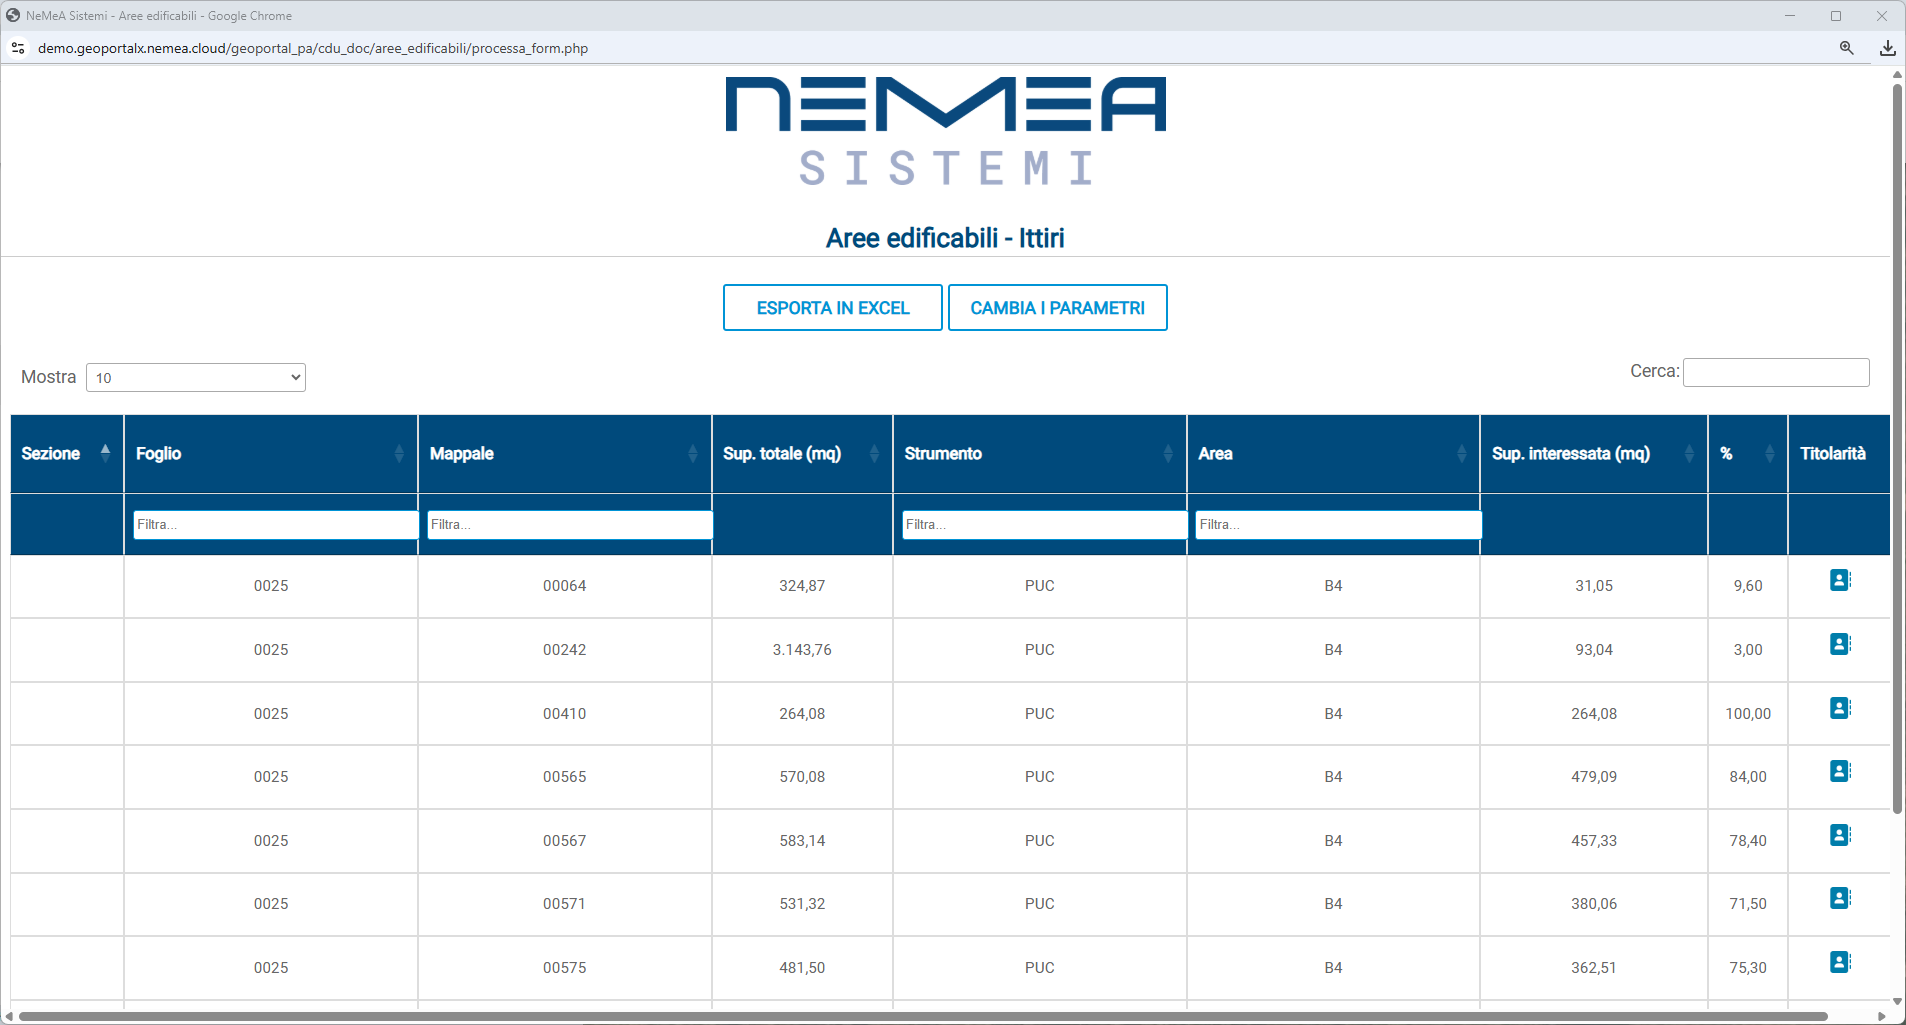Click the browser zoom magnifier icon

click(1846, 48)
